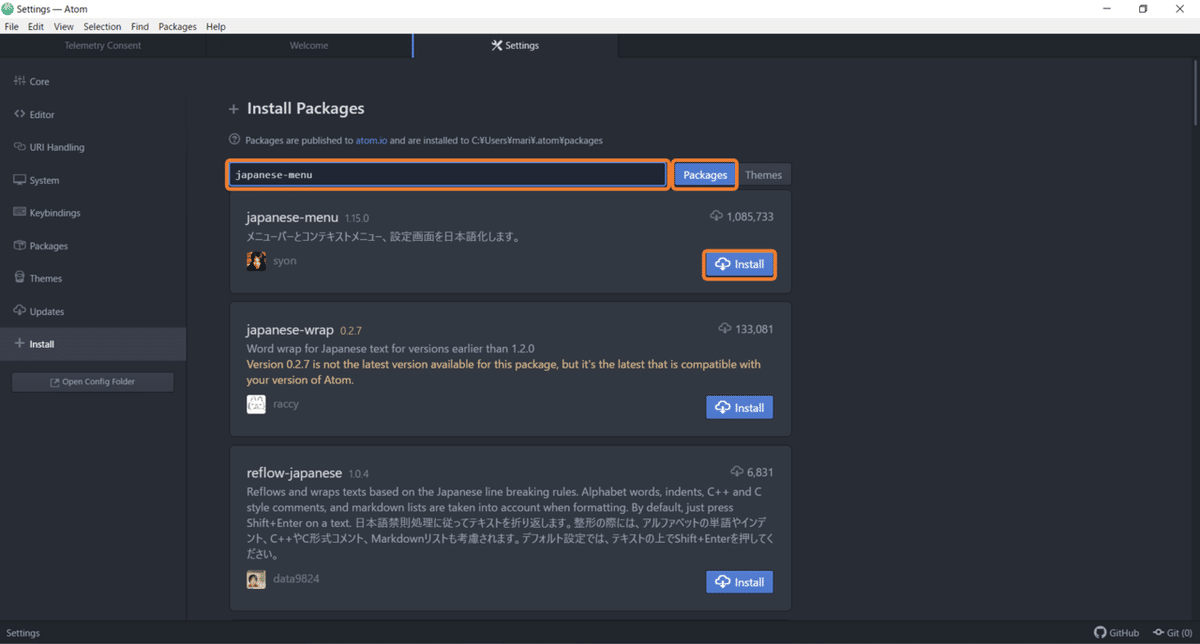Click the Editor code brackets icon
This screenshot has height=644, width=1200.
pyautogui.click(x=19, y=114)
